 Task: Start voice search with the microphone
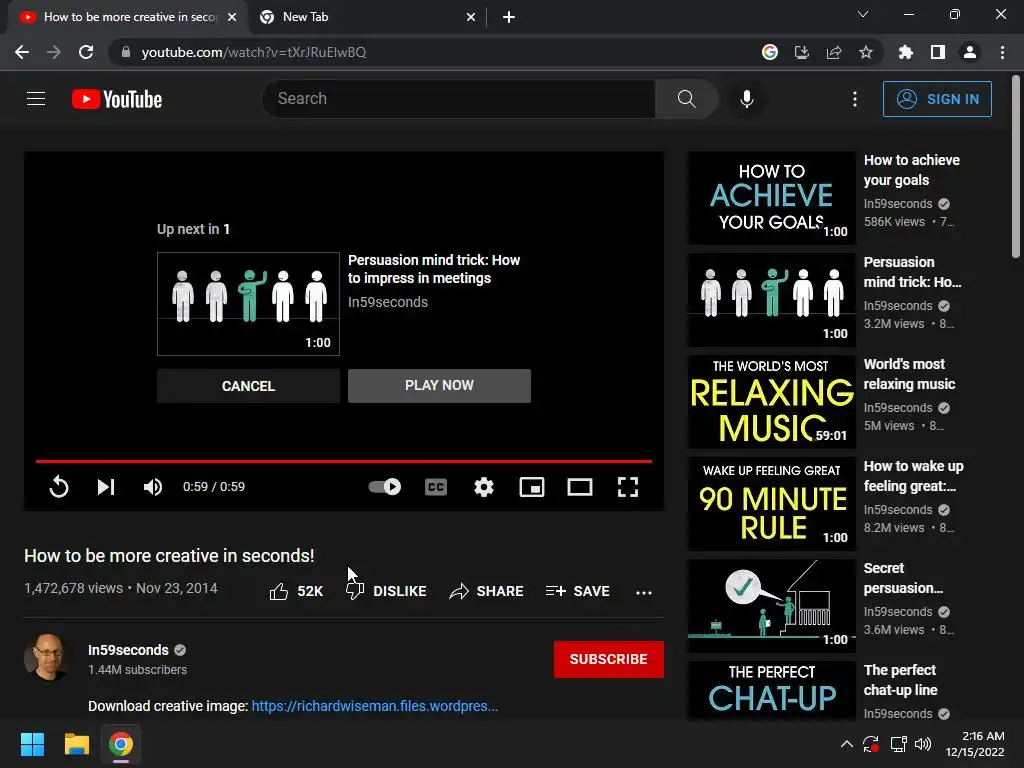point(747,99)
